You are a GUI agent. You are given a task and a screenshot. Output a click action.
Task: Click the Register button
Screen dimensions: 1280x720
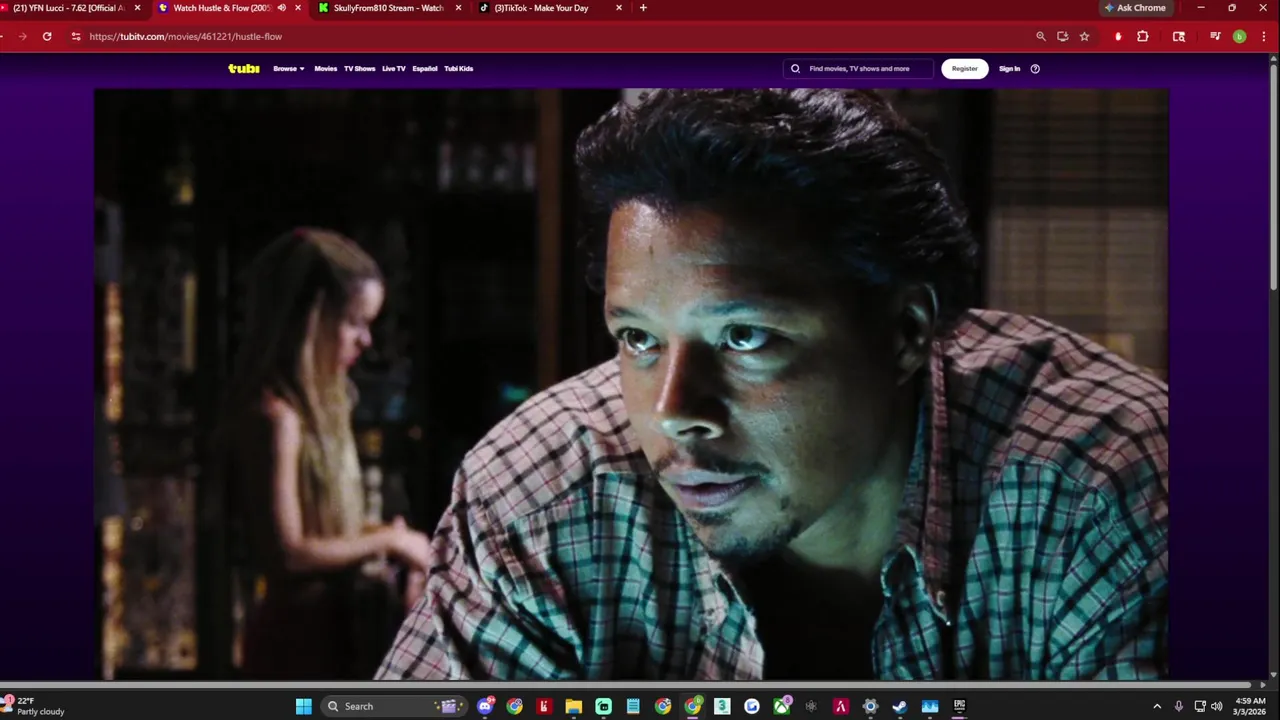pyautogui.click(x=965, y=69)
